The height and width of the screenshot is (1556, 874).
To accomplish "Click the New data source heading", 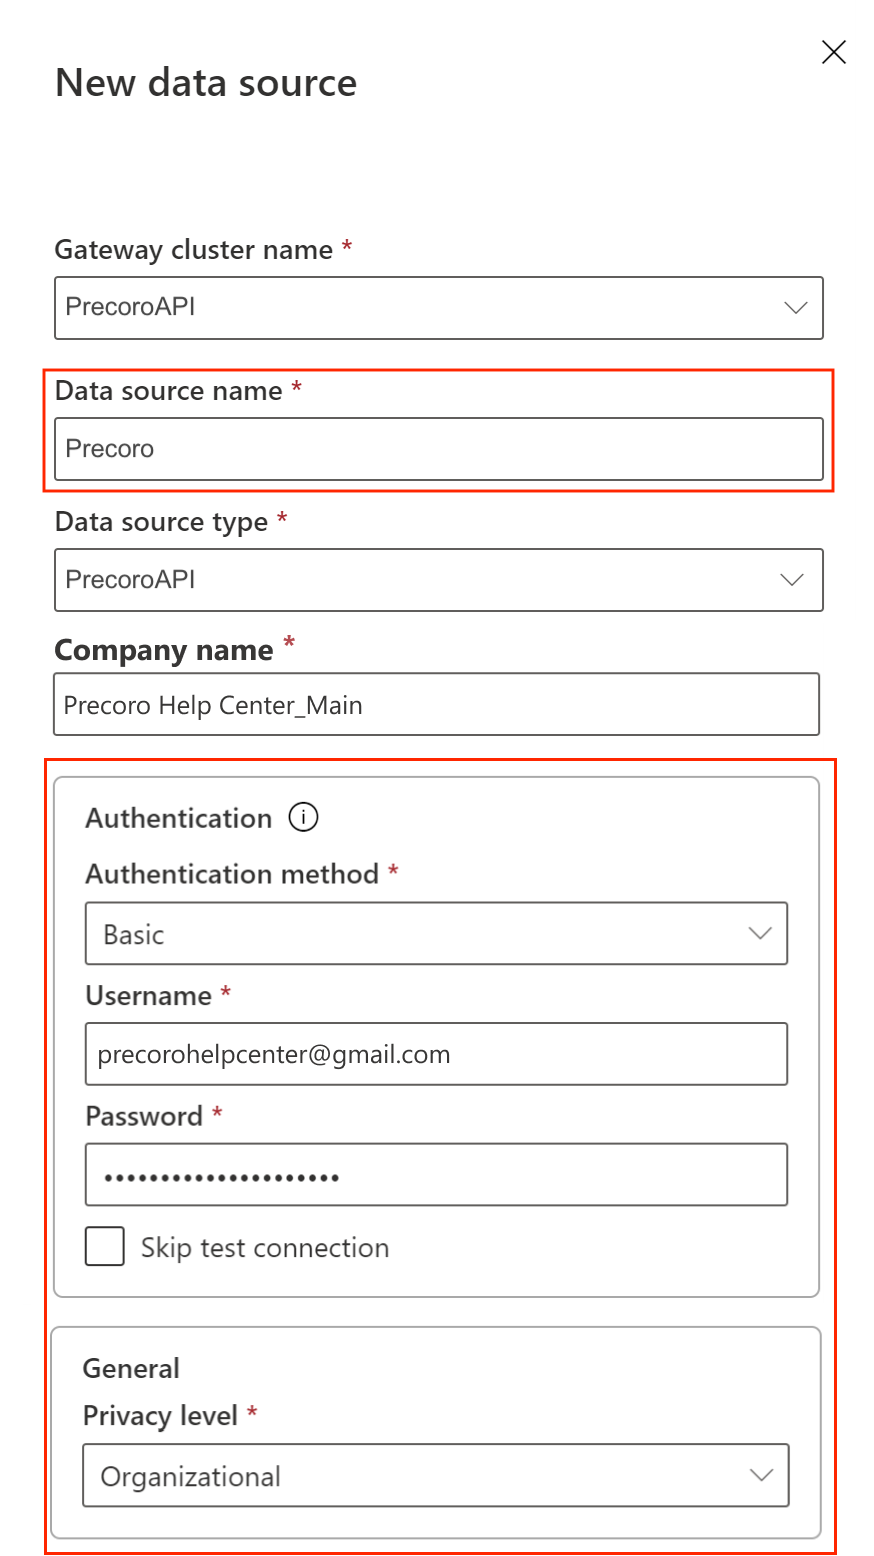I will (x=206, y=83).
